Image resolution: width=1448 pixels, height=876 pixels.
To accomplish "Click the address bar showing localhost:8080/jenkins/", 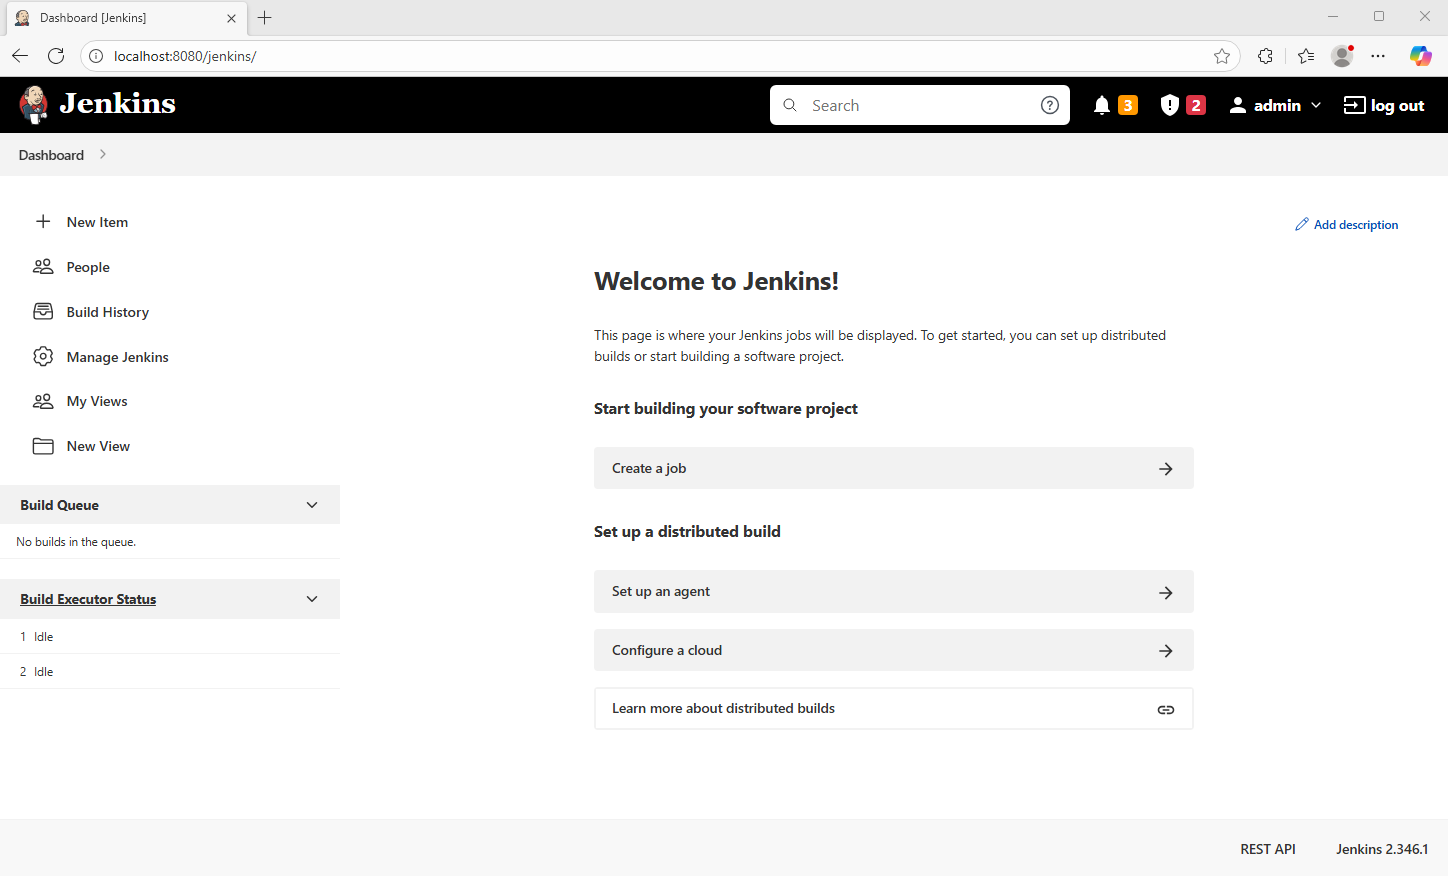I will click(x=660, y=56).
